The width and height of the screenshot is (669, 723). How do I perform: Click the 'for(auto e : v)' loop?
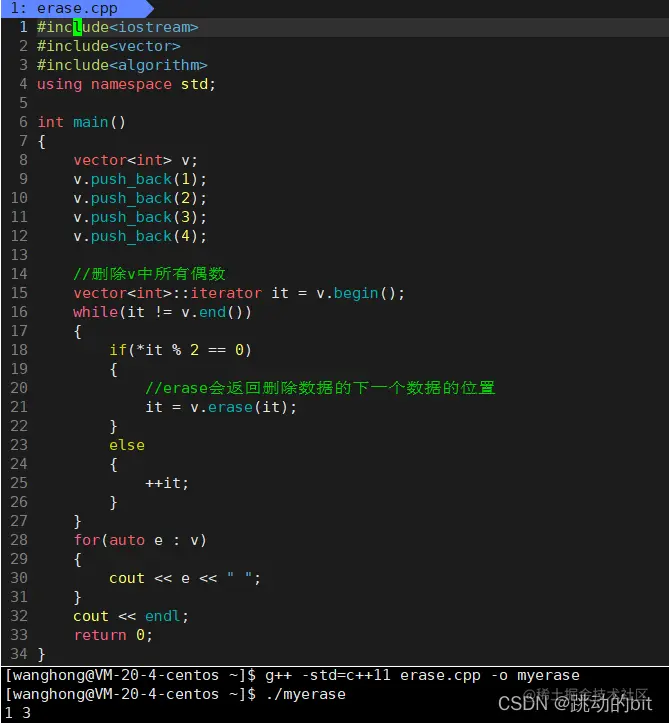(140, 540)
